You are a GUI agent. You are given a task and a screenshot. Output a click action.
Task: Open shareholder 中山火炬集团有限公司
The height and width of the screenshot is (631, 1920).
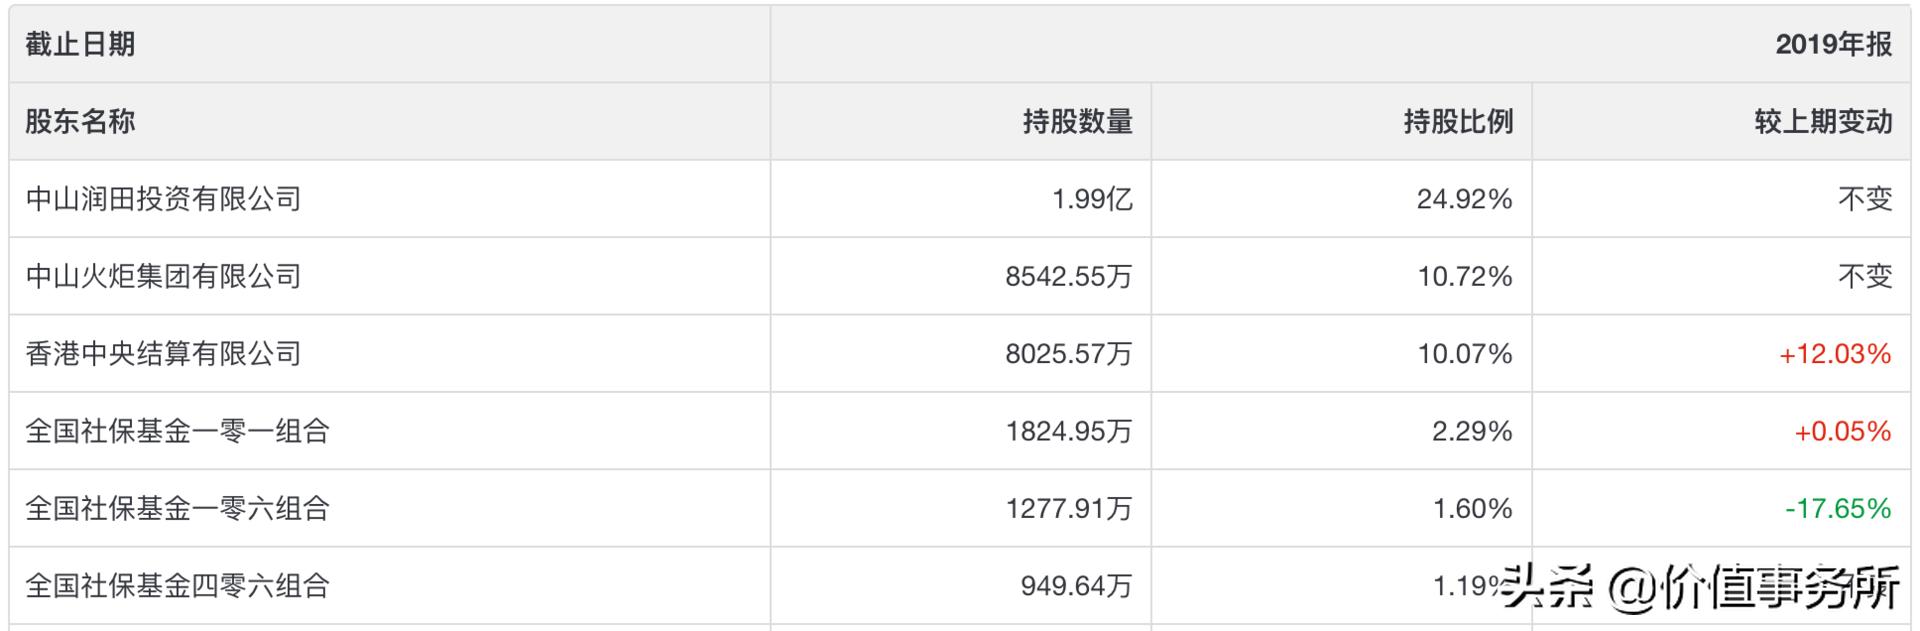[x=163, y=276]
